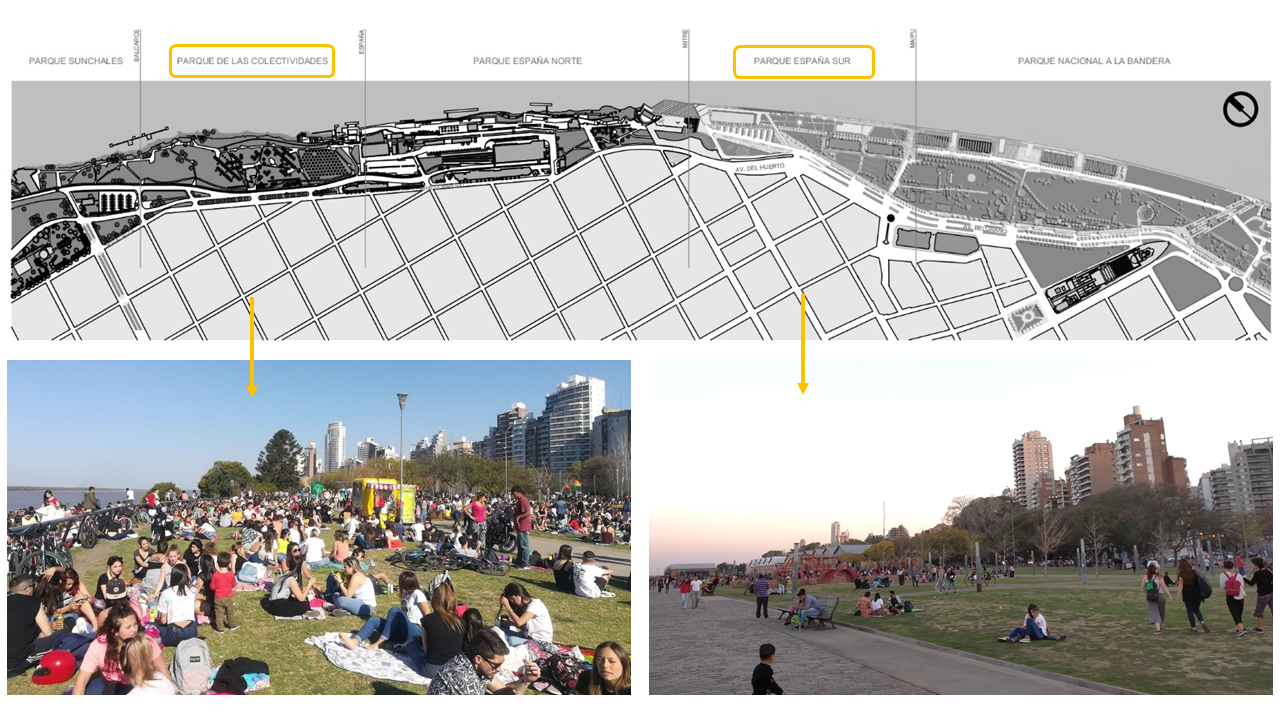Click the Parque Nacional a la Bandera label
The image size is (1280, 720).
pyautogui.click(x=1093, y=61)
